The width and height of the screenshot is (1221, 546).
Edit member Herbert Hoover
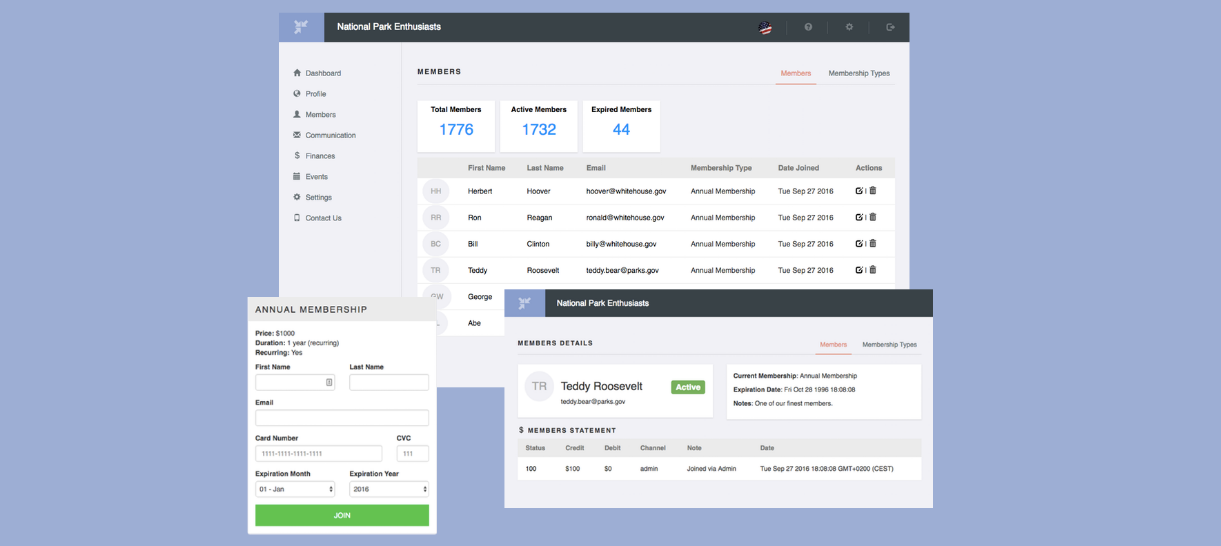(x=859, y=190)
